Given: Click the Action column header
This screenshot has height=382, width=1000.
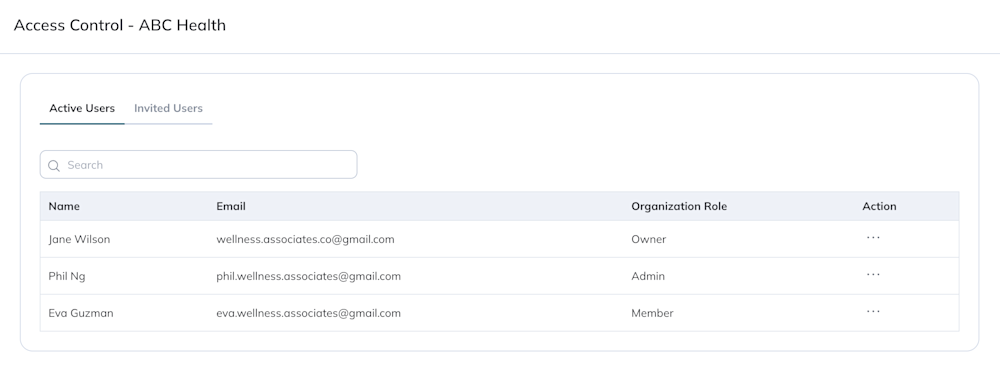Looking at the screenshot, I should (x=879, y=206).
